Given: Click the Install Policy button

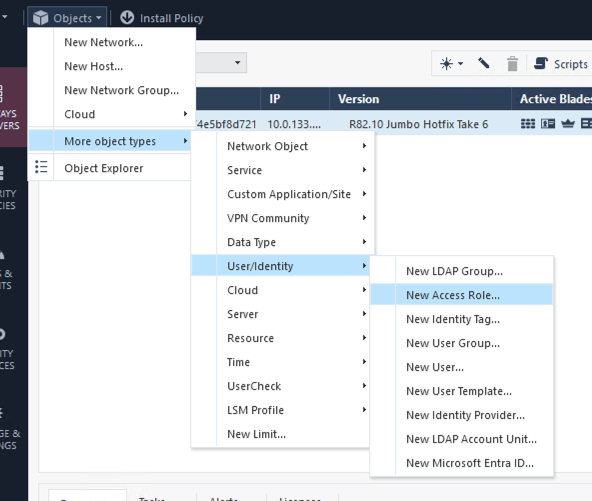Looking at the screenshot, I should click(162, 18).
